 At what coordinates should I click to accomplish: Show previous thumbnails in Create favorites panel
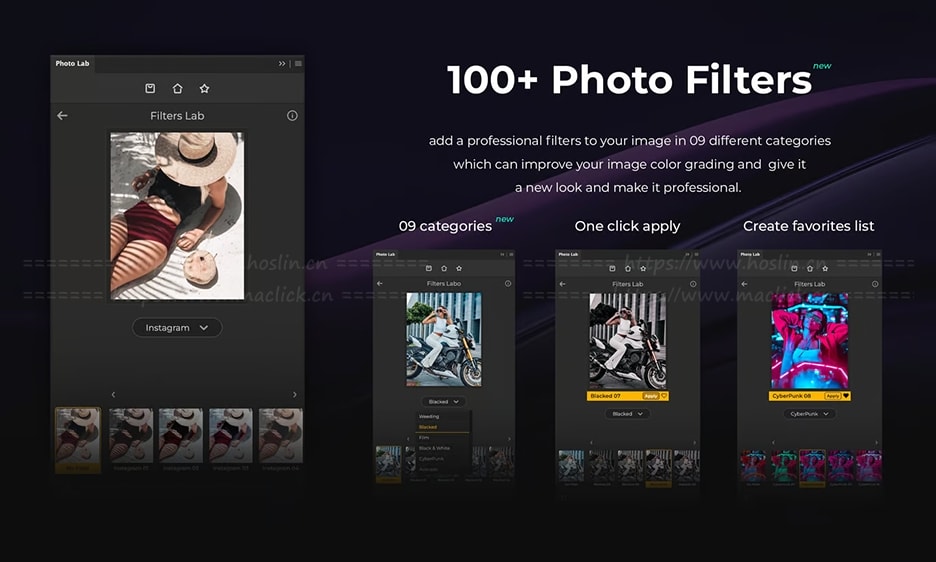[774, 443]
